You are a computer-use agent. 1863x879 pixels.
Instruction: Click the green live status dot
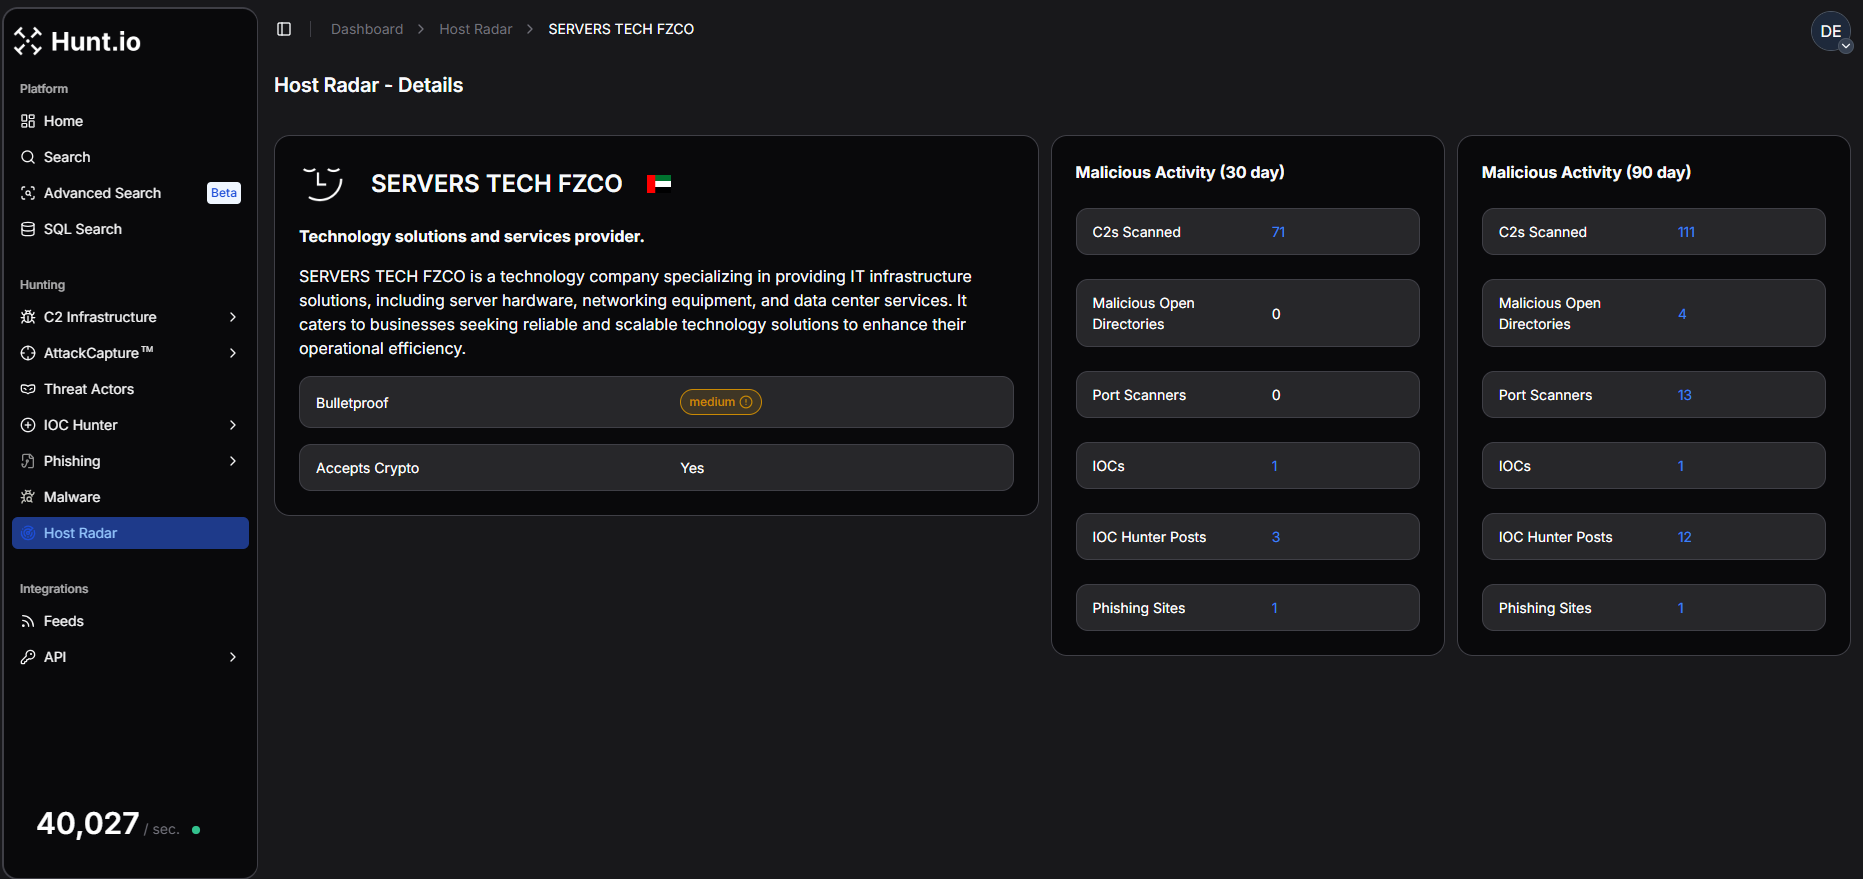[196, 830]
